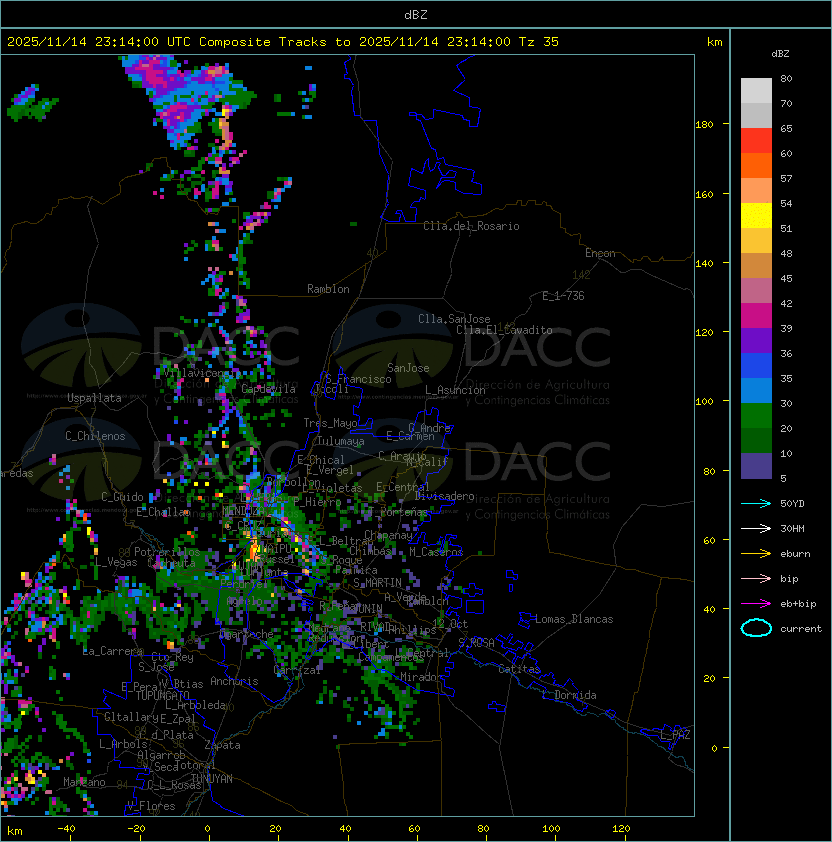Click the 'Ramblon' label near top center
The width and height of the screenshot is (832, 842).
(328, 289)
